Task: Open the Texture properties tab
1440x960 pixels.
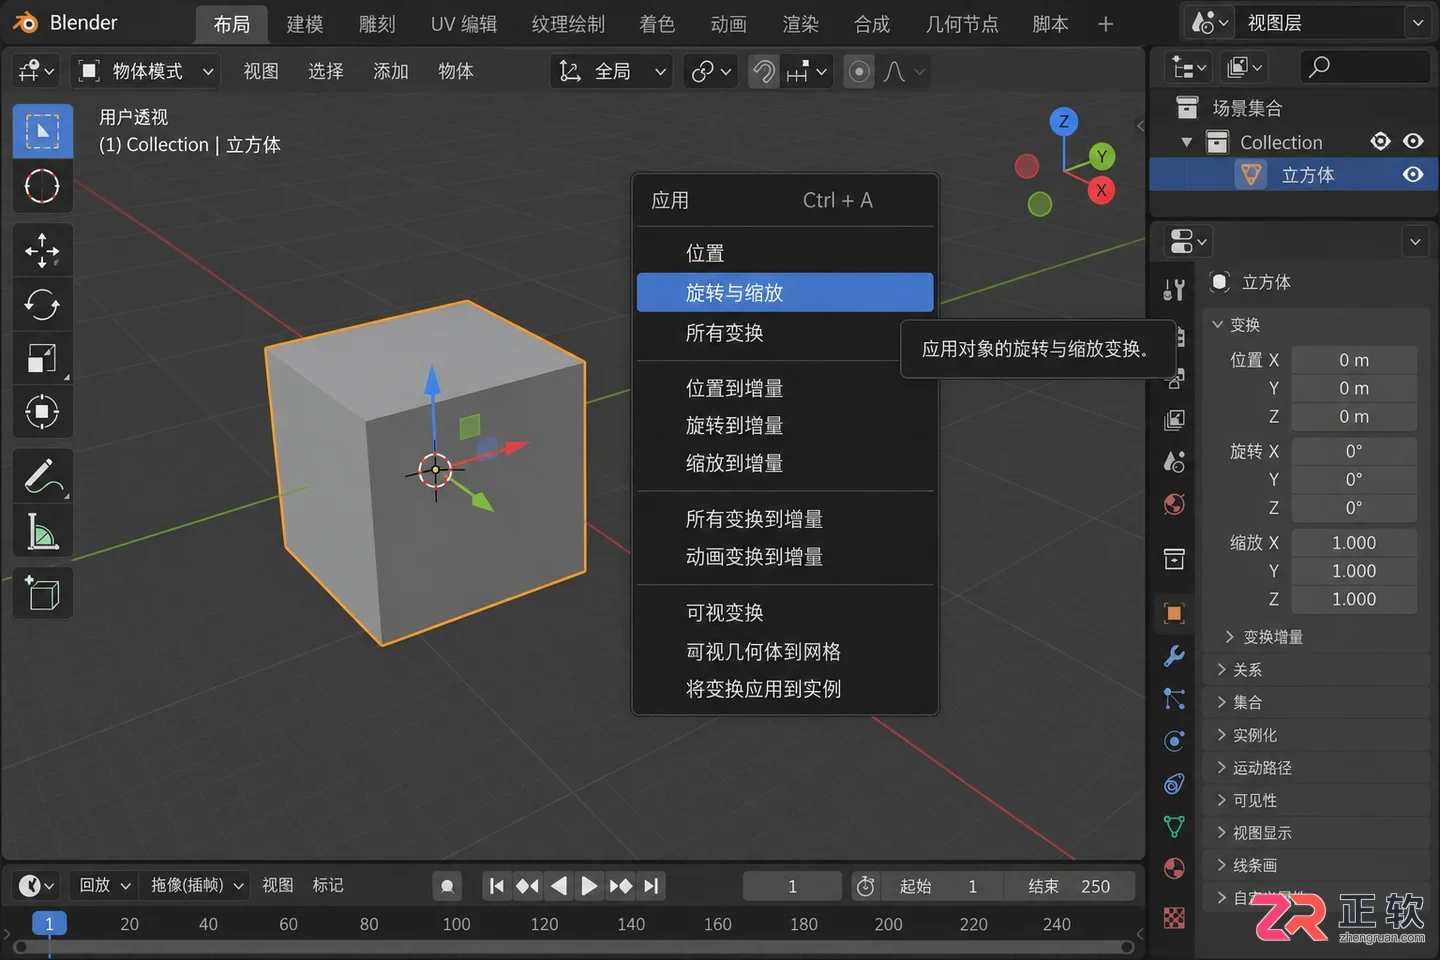Action: [x=1175, y=916]
